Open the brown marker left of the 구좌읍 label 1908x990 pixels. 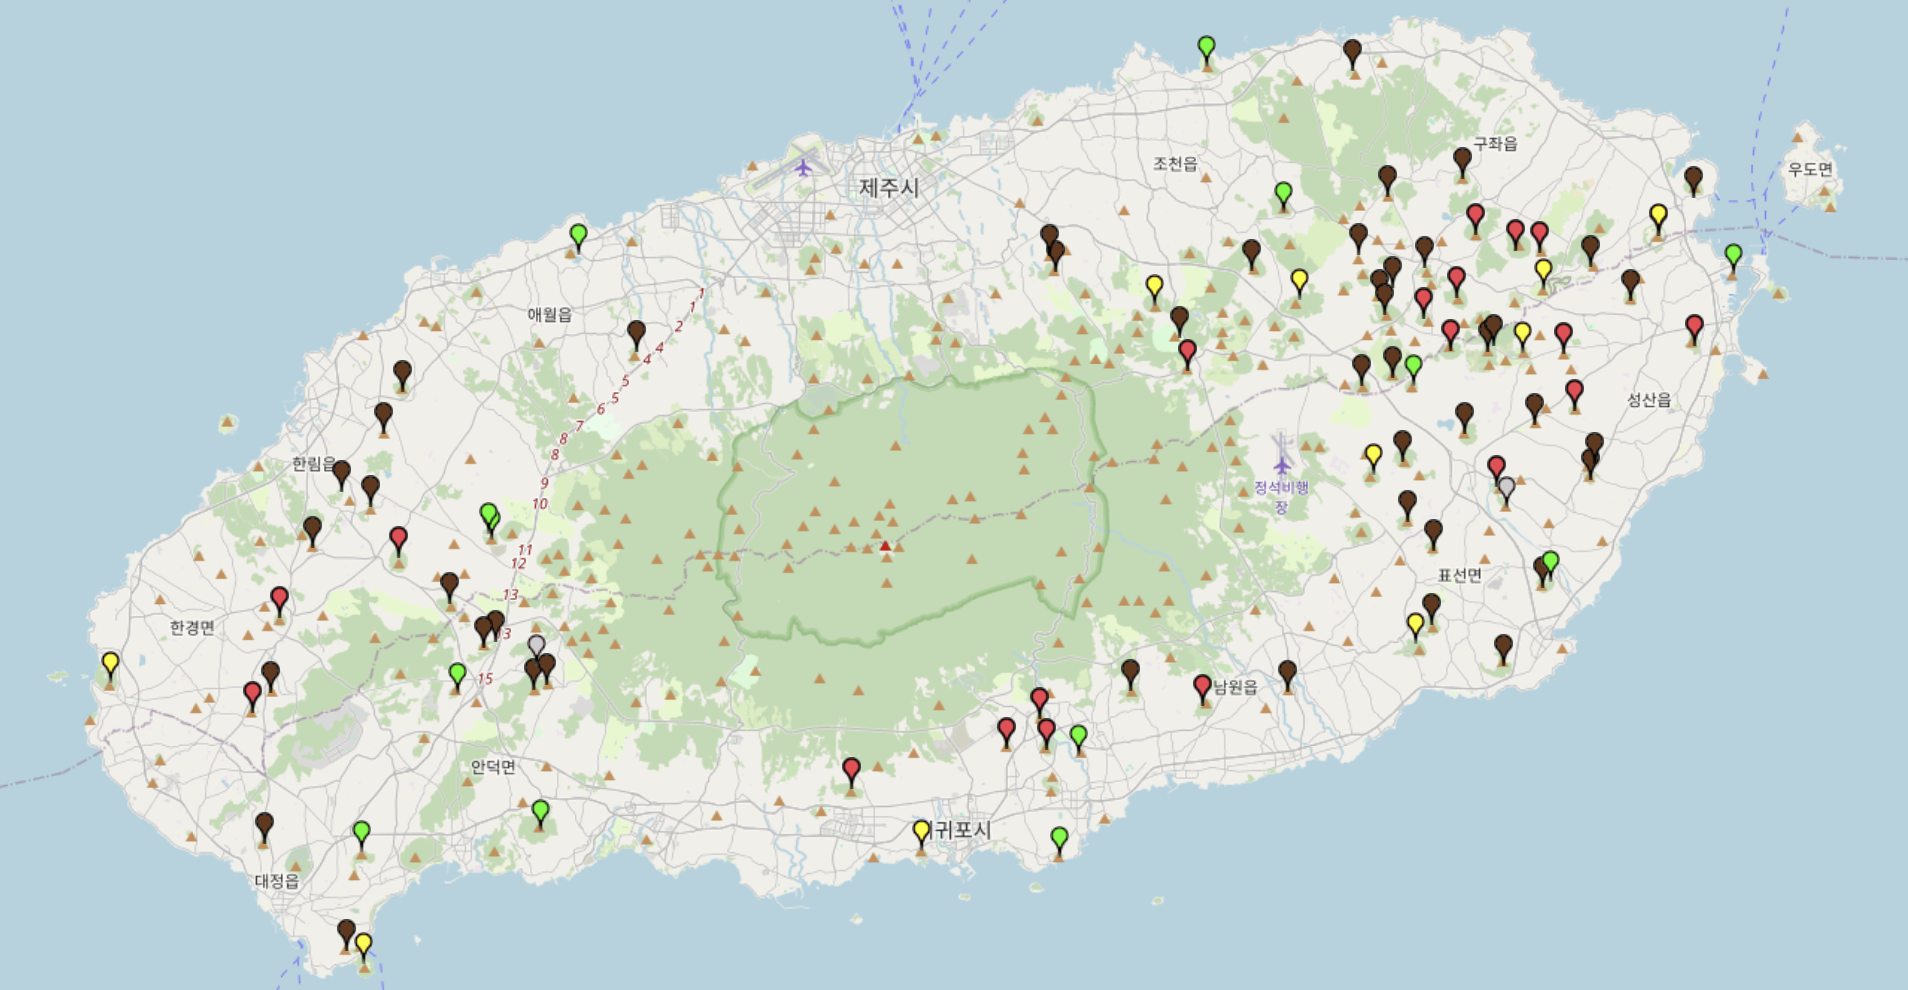click(1462, 159)
